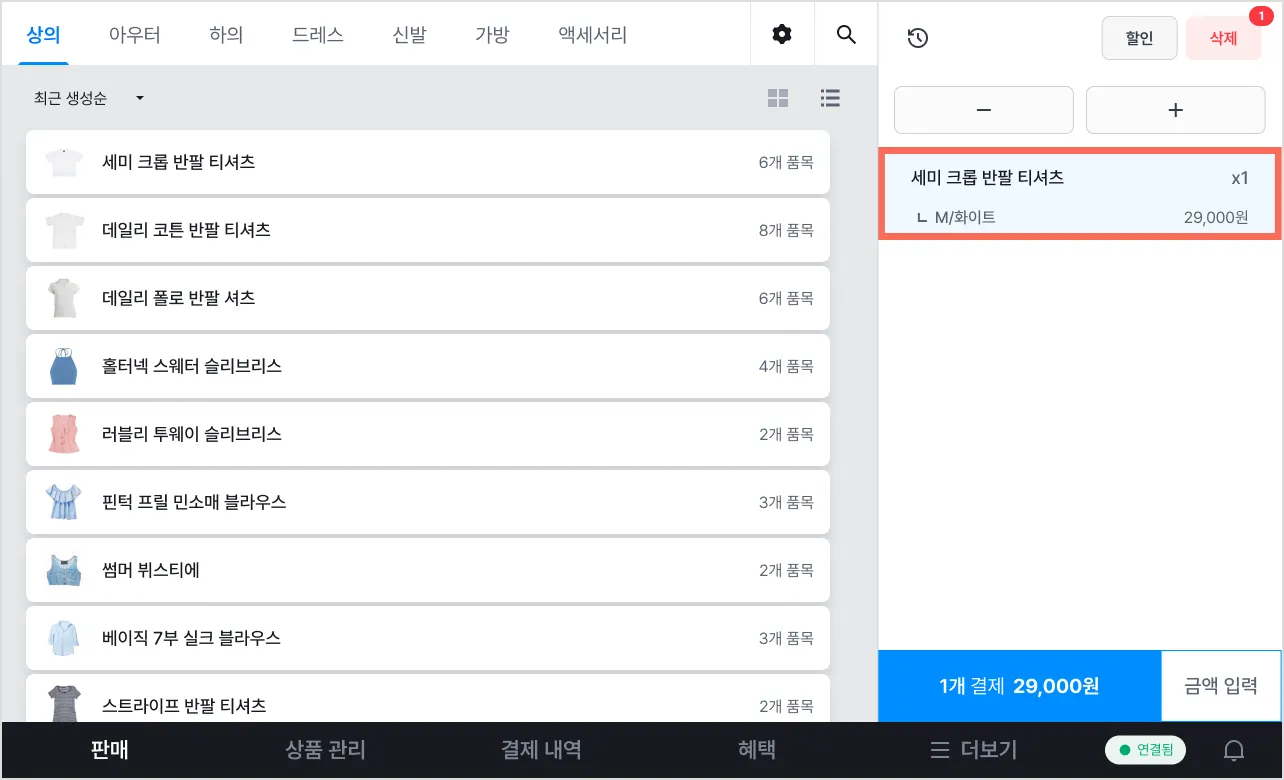Open 혜택 in bottom navigation

pos(757,750)
